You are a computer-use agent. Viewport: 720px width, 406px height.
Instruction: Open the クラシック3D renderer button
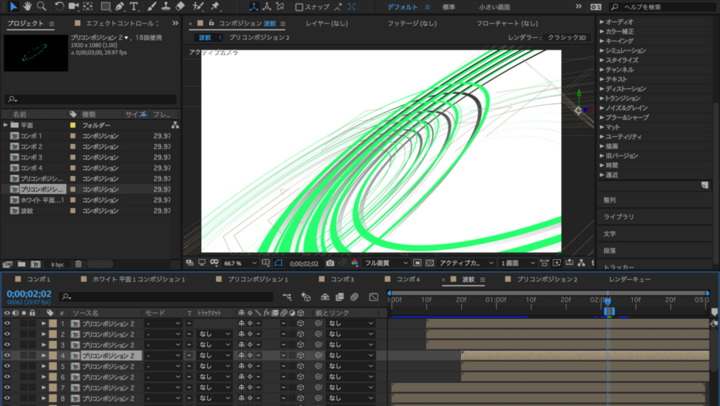point(567,38)
